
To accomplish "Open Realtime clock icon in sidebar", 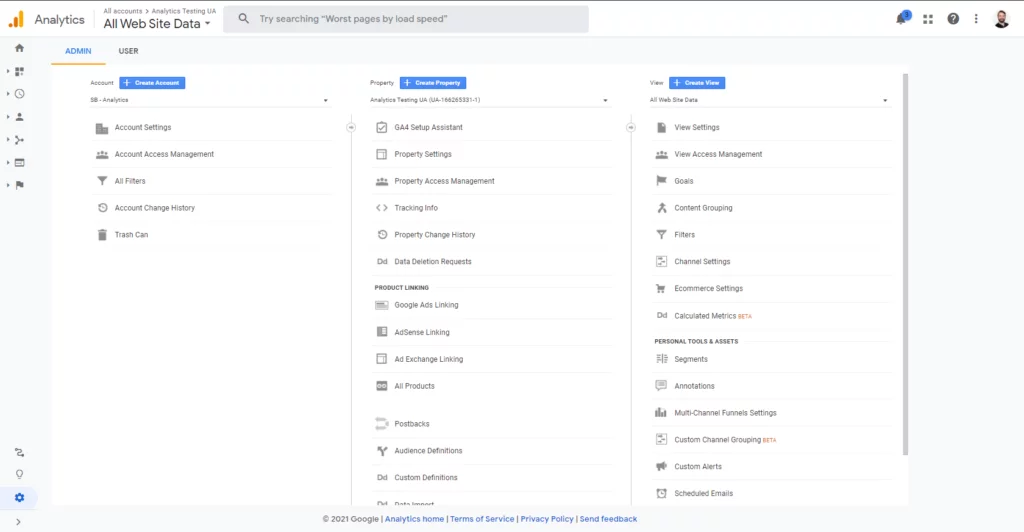I will [x=20, y=94].
